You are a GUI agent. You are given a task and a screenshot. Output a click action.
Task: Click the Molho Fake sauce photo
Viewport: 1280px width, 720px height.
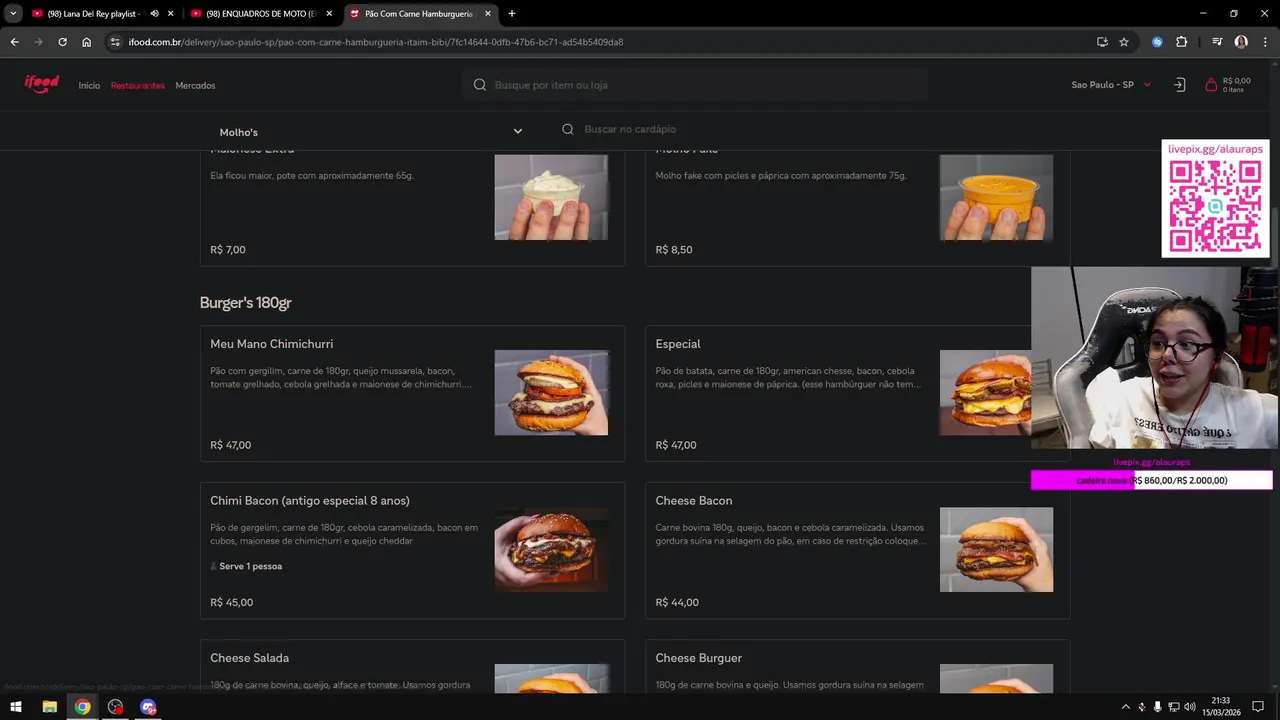pyautogui.click(x=996, y=197)
